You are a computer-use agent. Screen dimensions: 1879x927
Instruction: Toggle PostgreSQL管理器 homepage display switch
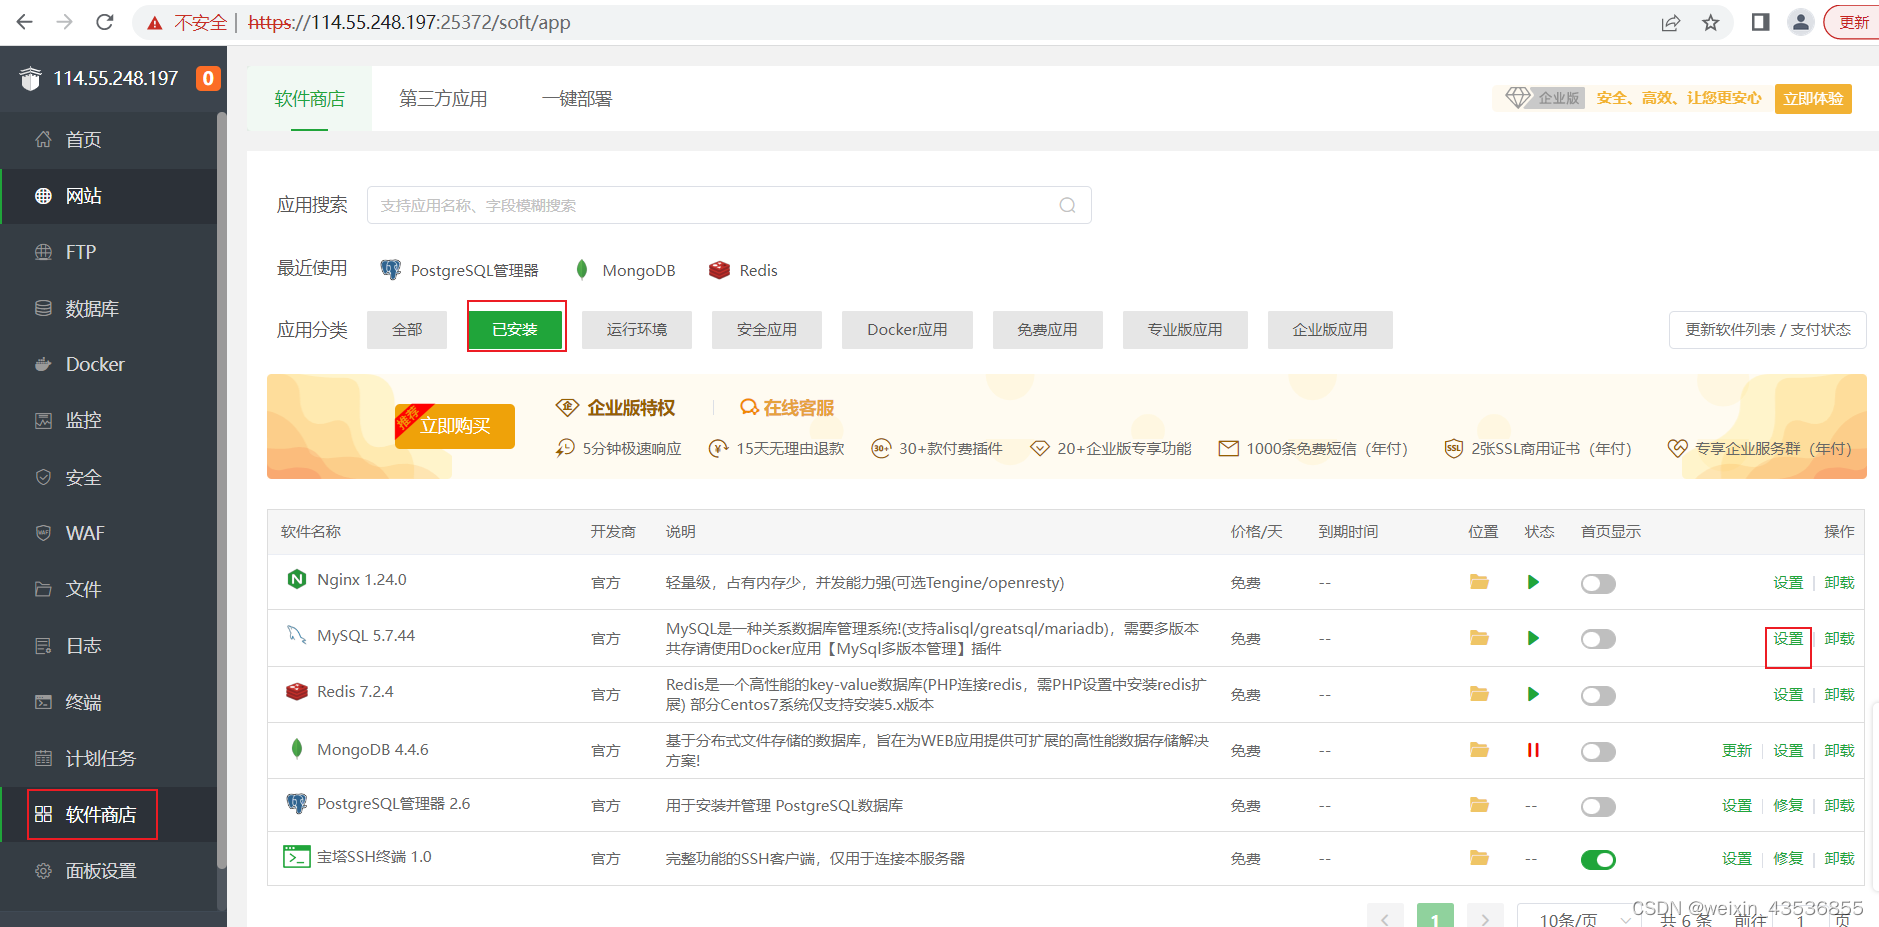[x=1598, y=807]
